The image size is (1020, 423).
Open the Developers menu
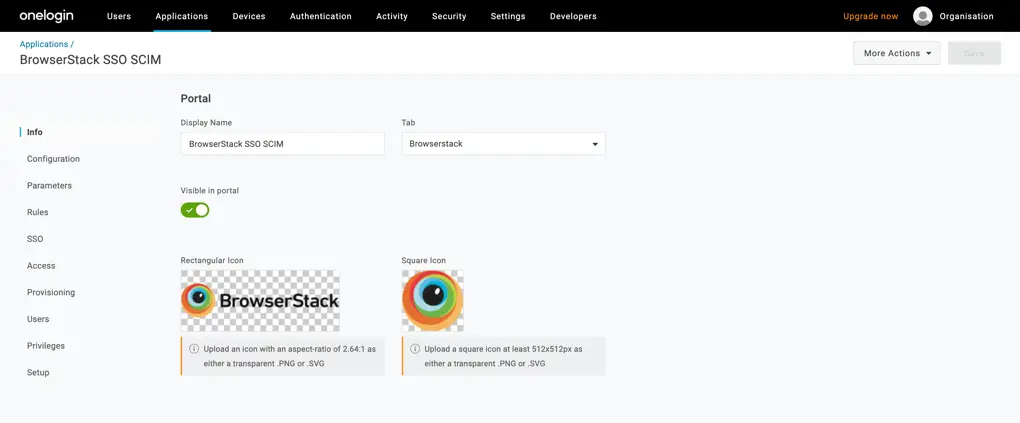pyautogui.click(x=573, y=16)
